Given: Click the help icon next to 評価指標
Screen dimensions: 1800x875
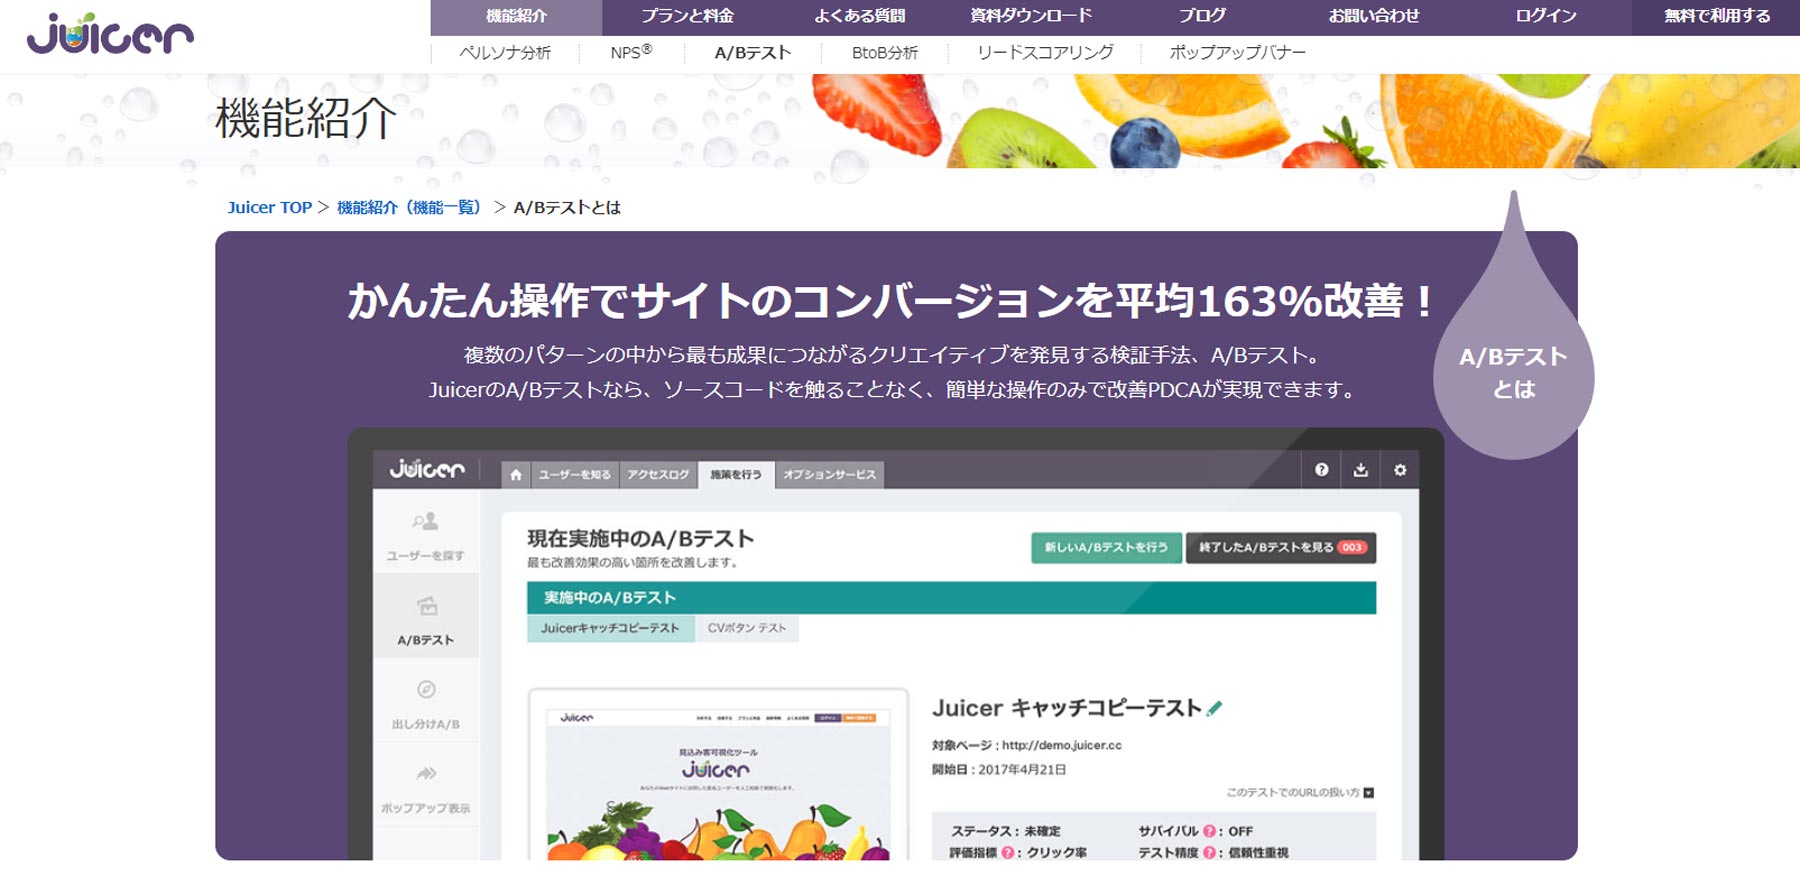Looking at the screenshot, I should [1007, 852].
